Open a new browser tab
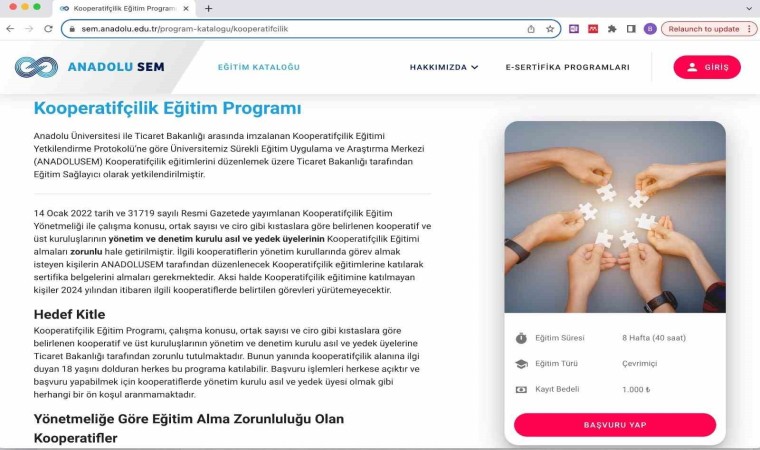Screen dimensions: 760x450 point(208,8)
